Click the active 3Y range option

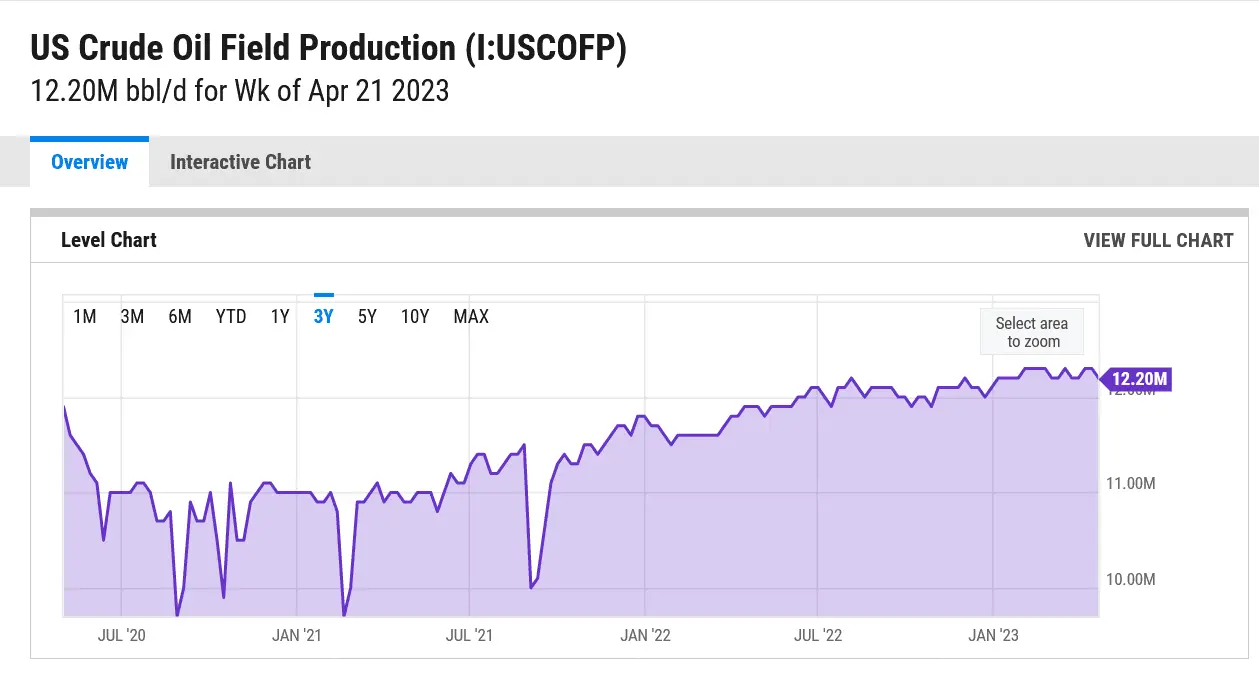[323, 317]
